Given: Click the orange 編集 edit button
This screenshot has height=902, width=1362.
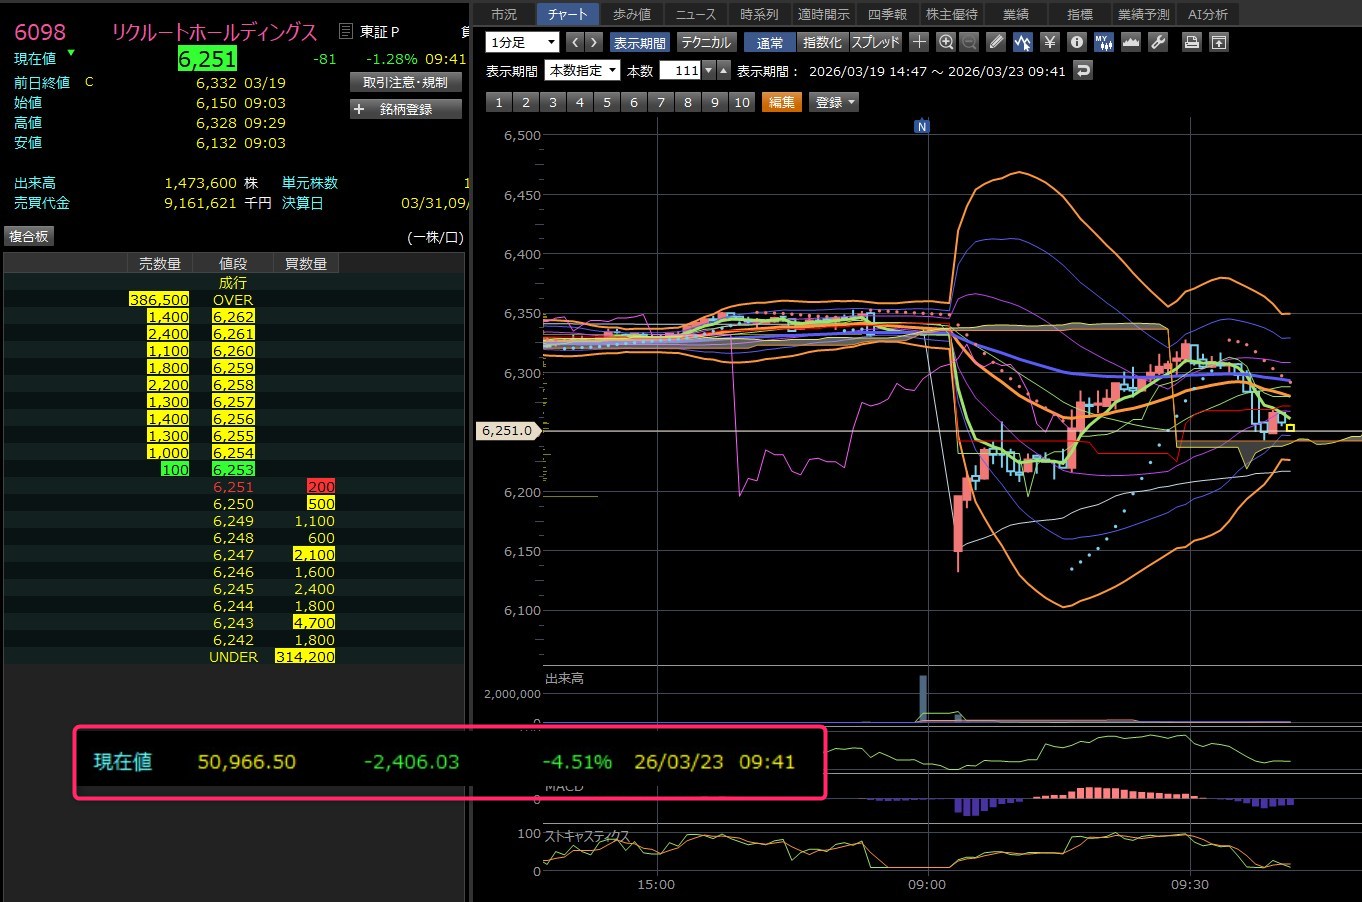Looking at the screenshot, I should click(x=781, y=102).
